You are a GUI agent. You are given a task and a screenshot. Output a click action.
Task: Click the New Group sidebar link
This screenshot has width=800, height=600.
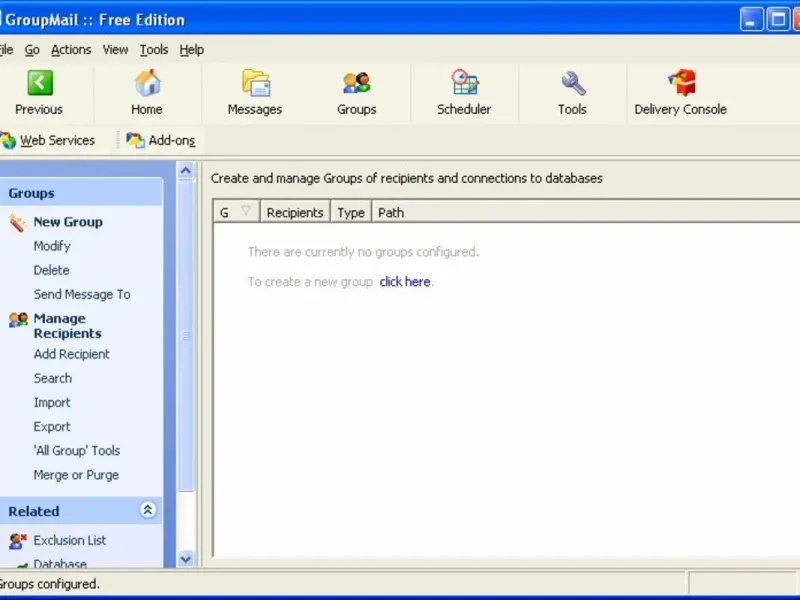(x=68, y=222)
